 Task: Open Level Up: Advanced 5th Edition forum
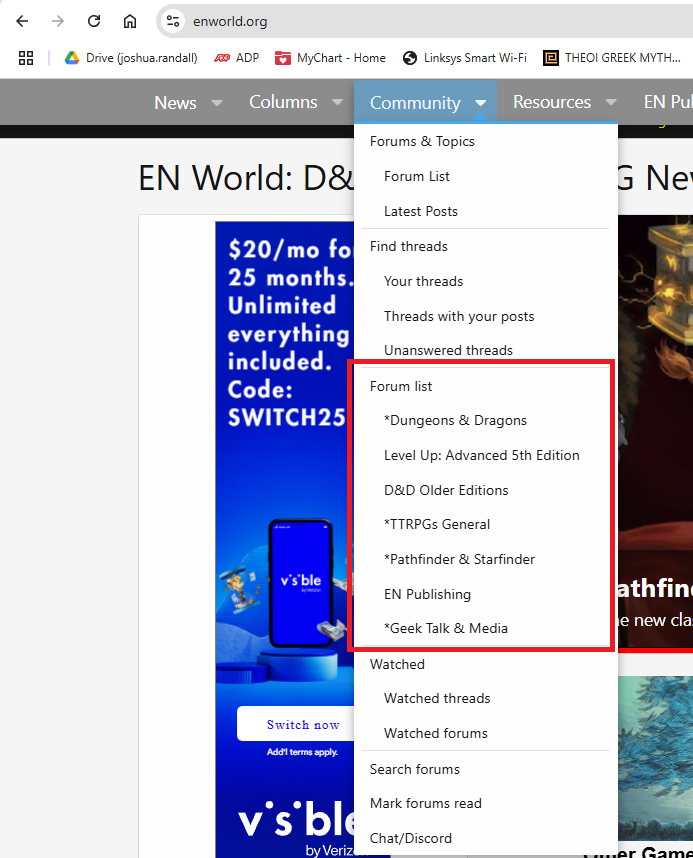click(482, 455)
